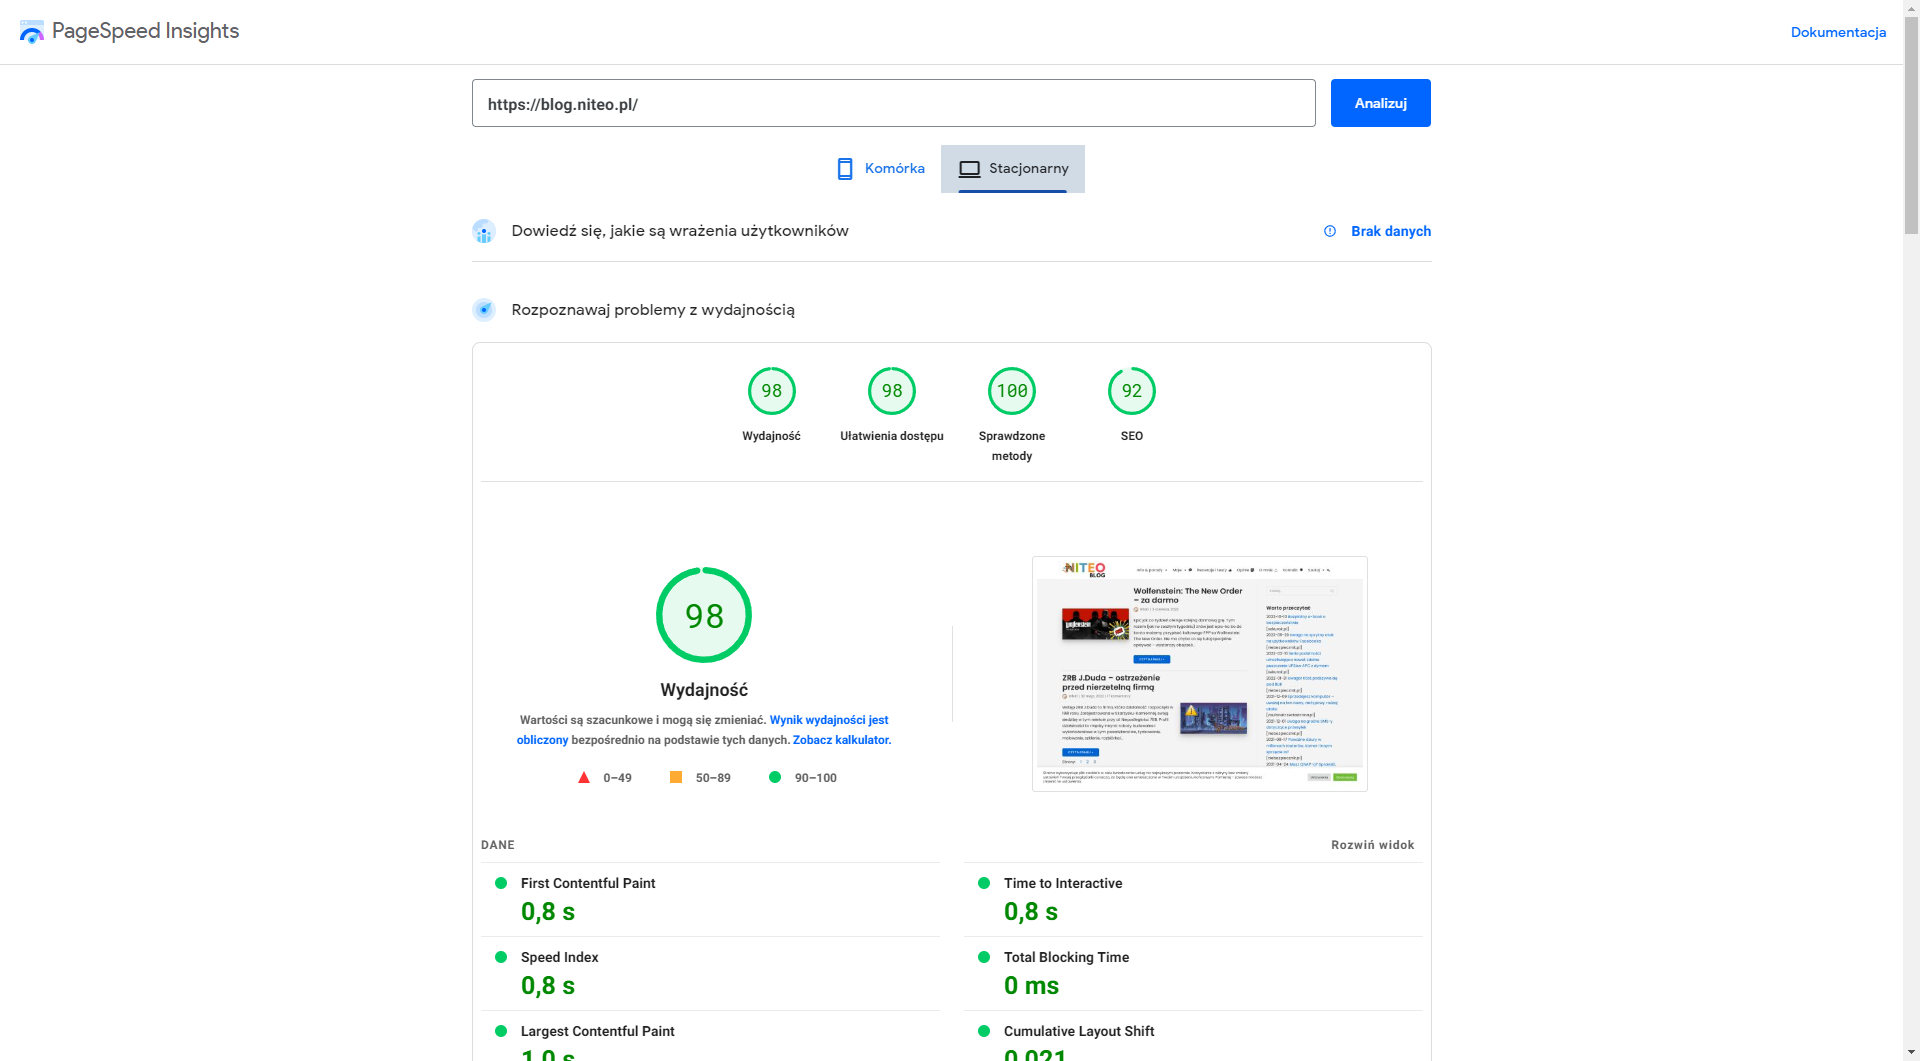This screenshot has height=1061, width=1920.
Task: Select the 98 Ułatwienia dostępu score gauge
Action: (x=891, y=391)
